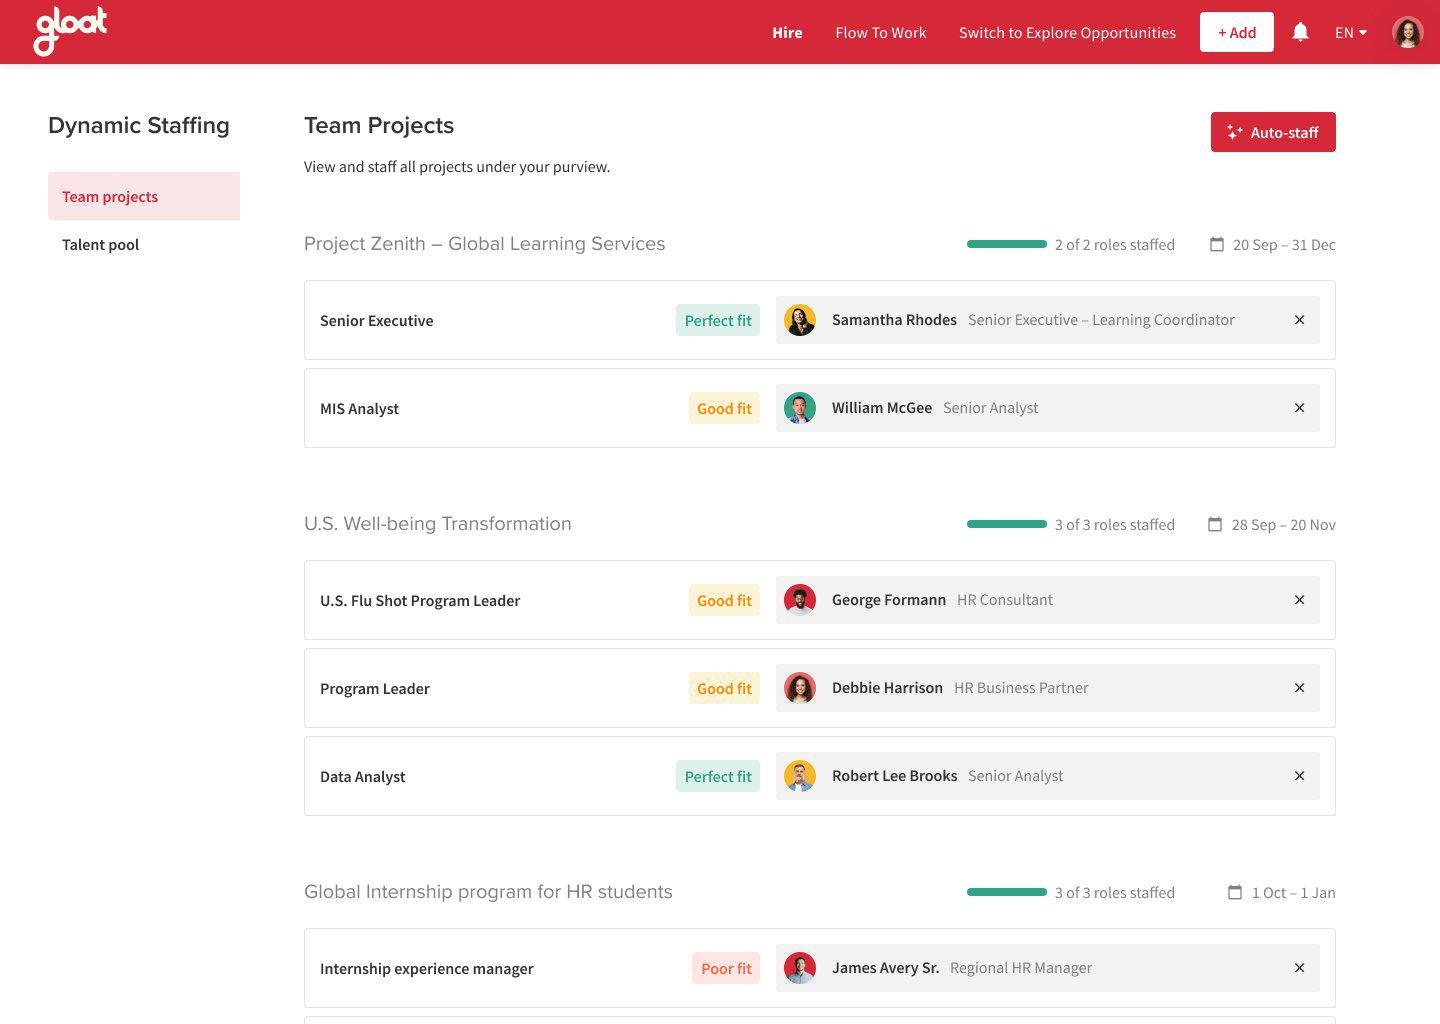Click Robert Lee Brooks' profile photo
Image resolution: width=1440 pixels, height=1024 pixels.
tap(800, 776)
